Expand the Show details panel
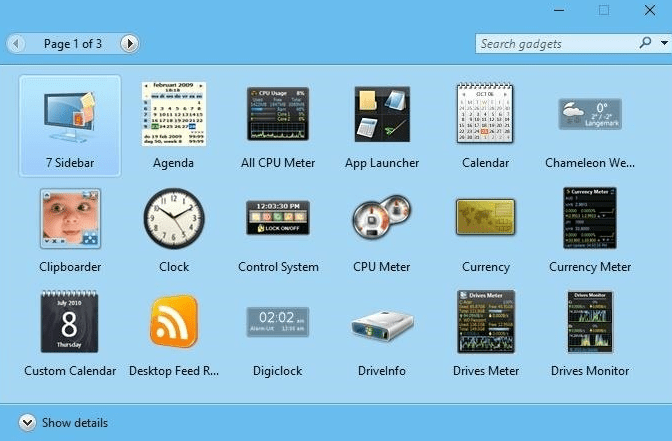The height and width of the screenshot is (441, 672). 27,423
